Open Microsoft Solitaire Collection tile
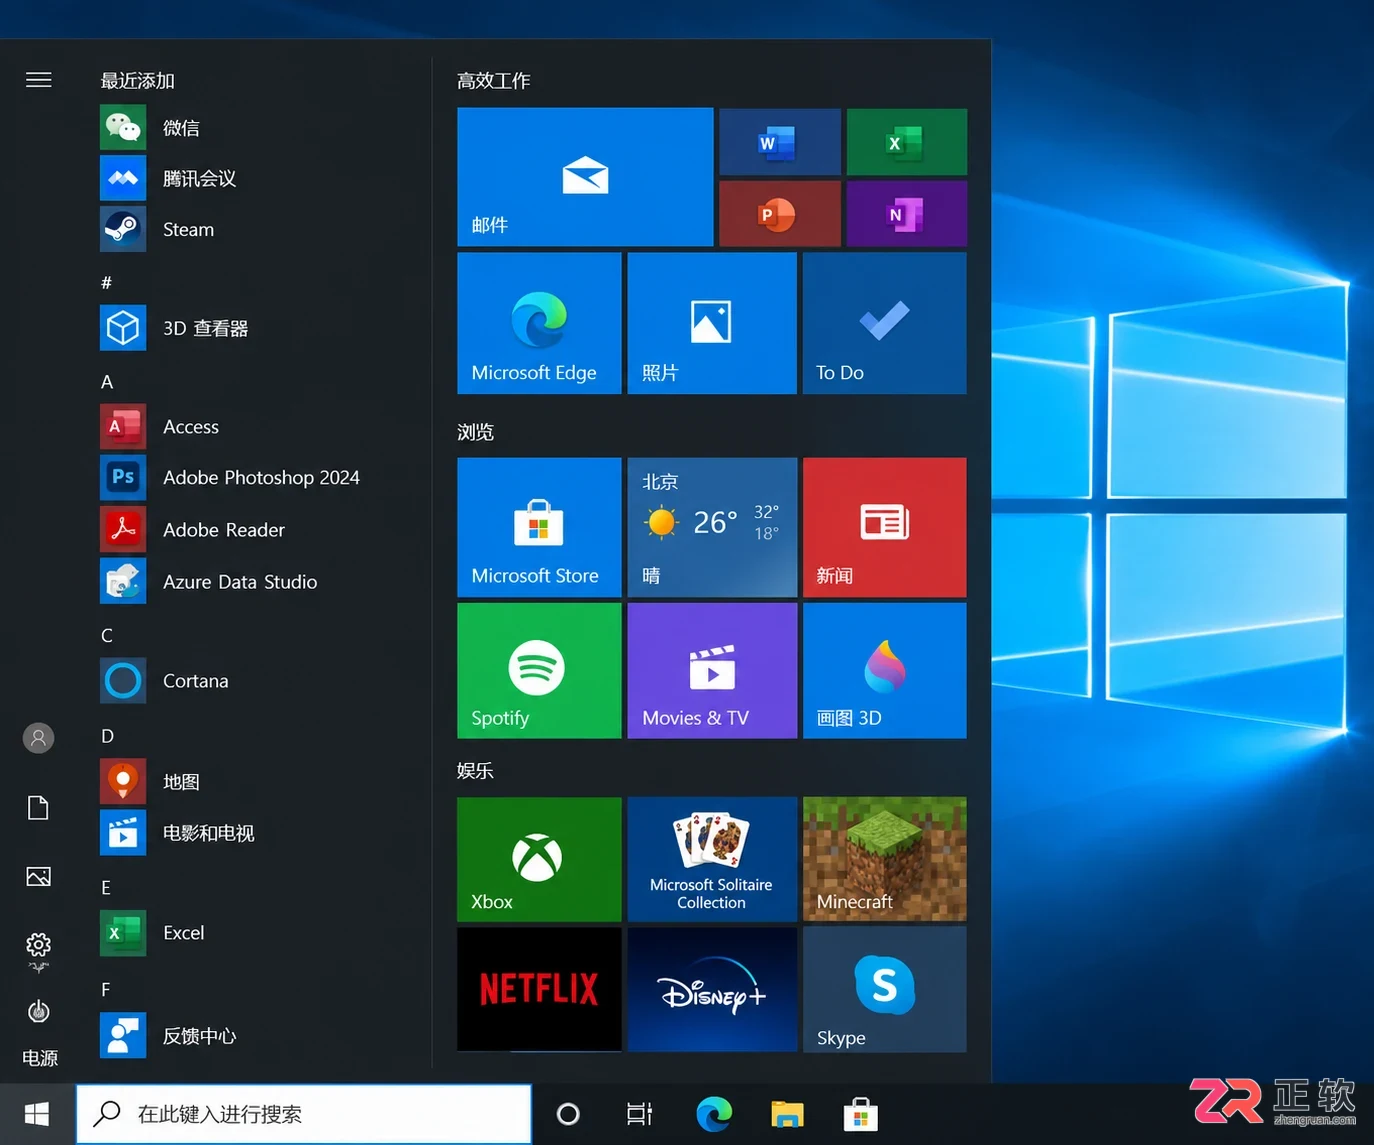1374x1145 pixels. 712,859
